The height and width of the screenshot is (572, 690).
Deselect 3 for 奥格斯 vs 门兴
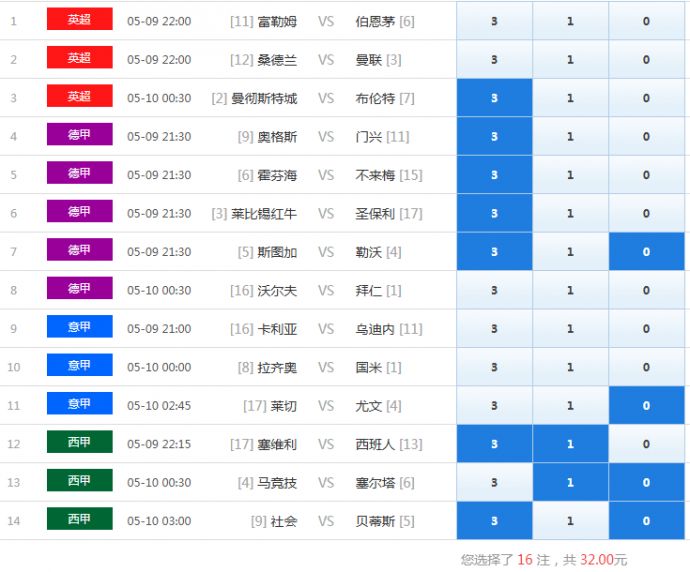point(494,136)
